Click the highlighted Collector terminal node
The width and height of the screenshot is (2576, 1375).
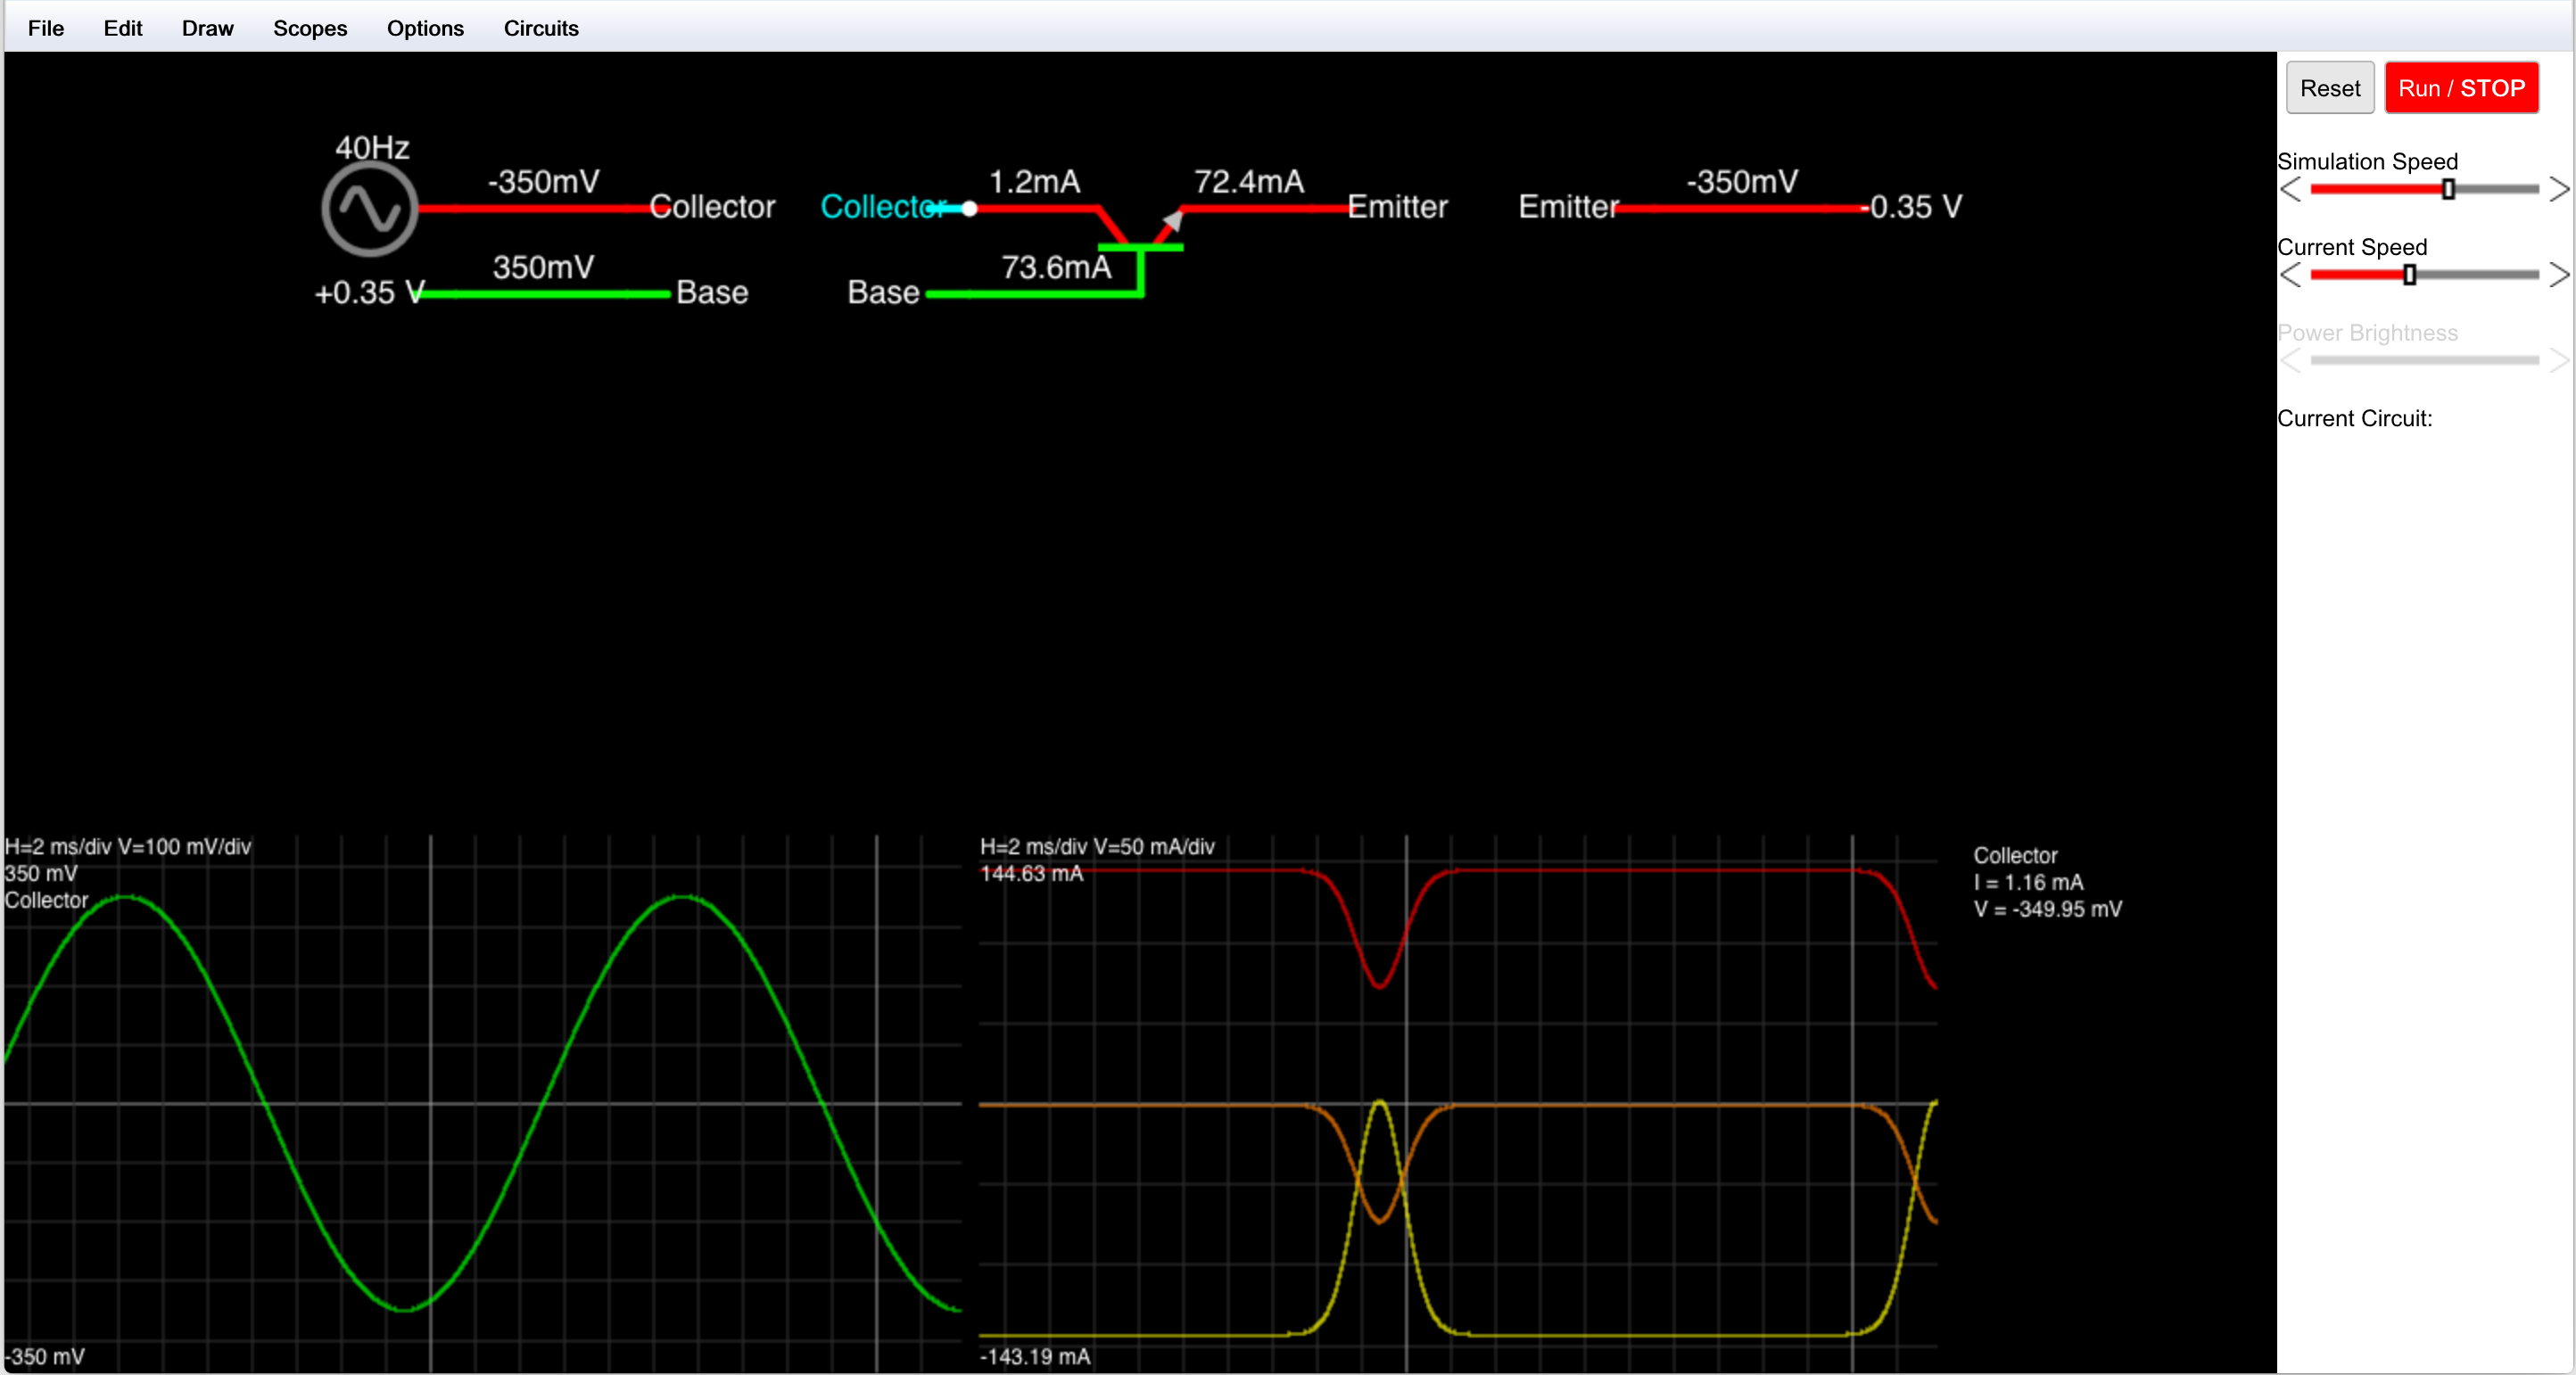(x=969, y=208)
